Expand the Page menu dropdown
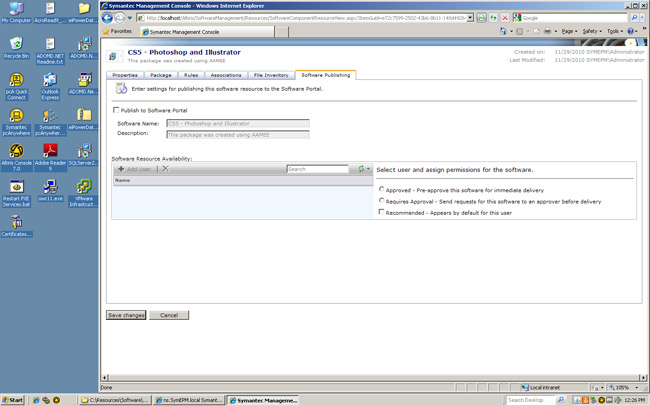This screenshot has height=406, width=650. pos(570,31)
